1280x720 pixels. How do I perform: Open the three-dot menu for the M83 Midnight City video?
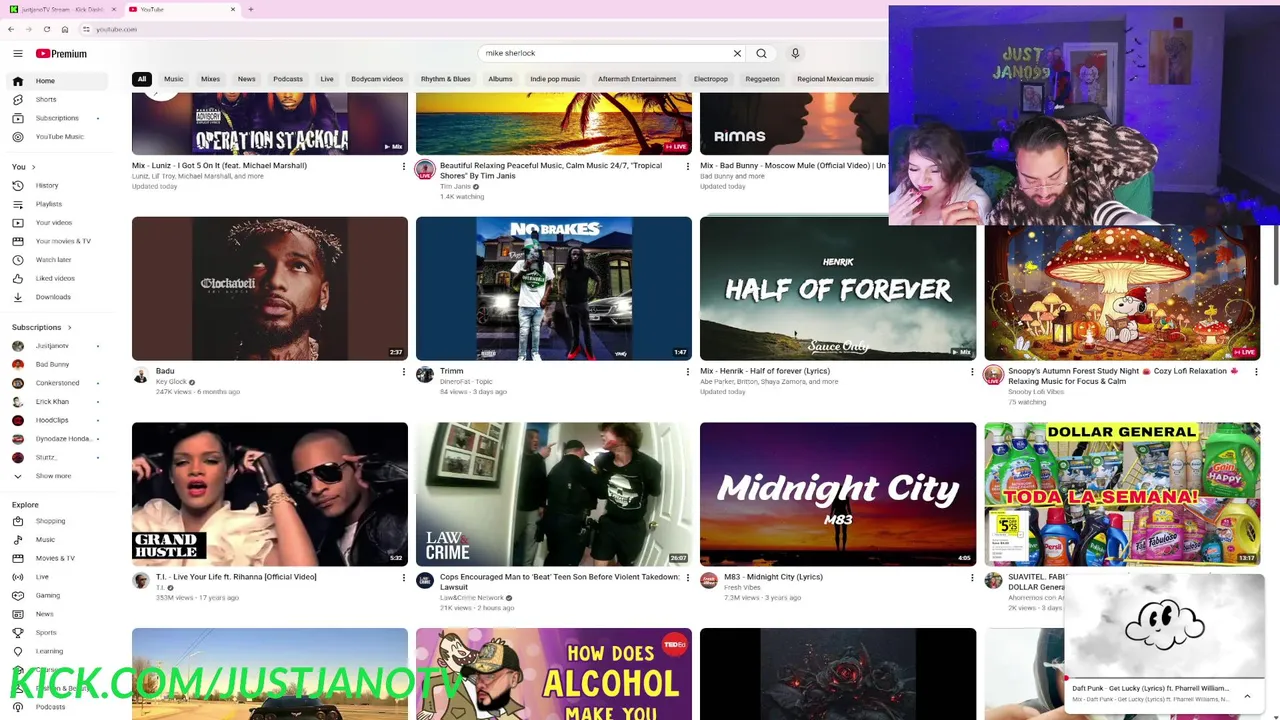click(x=971, y=578)
